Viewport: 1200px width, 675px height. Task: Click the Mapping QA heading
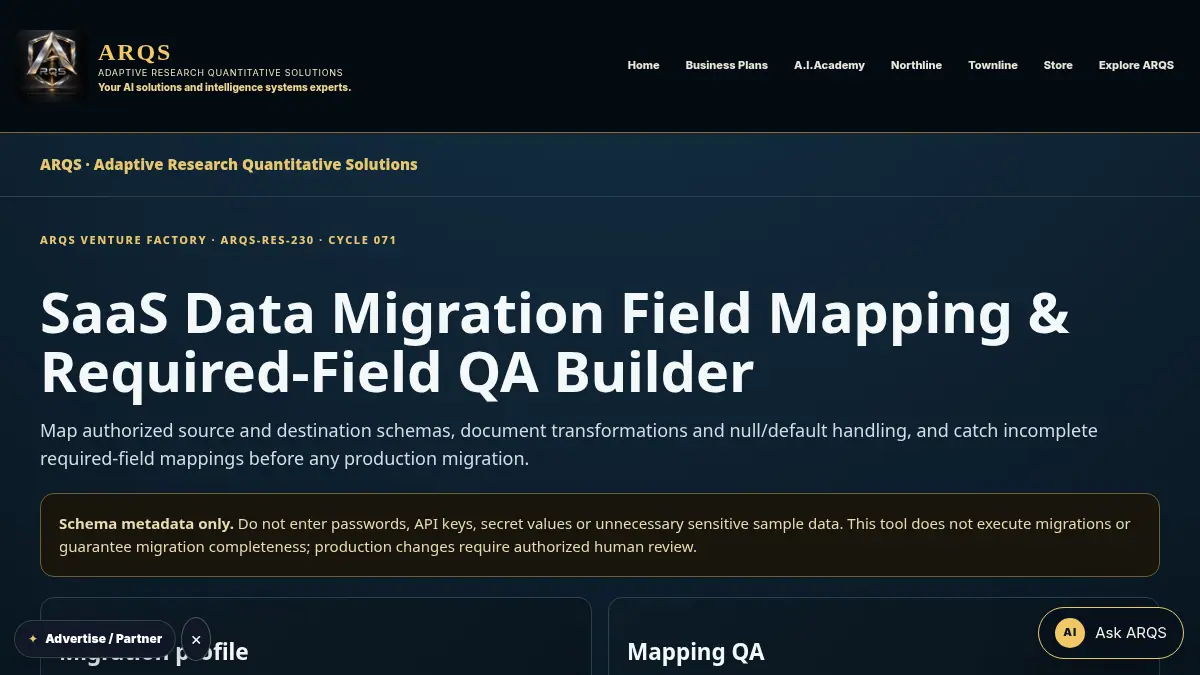696,652
